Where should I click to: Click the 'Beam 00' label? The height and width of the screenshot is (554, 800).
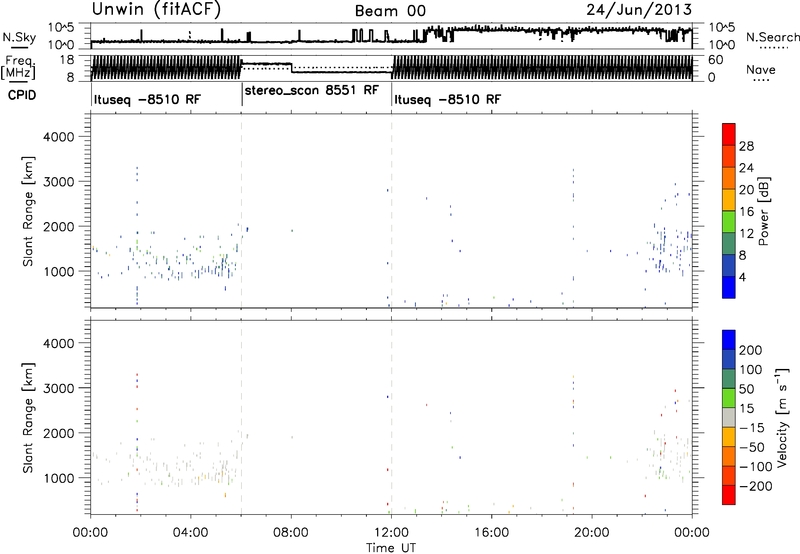[390, 11]
